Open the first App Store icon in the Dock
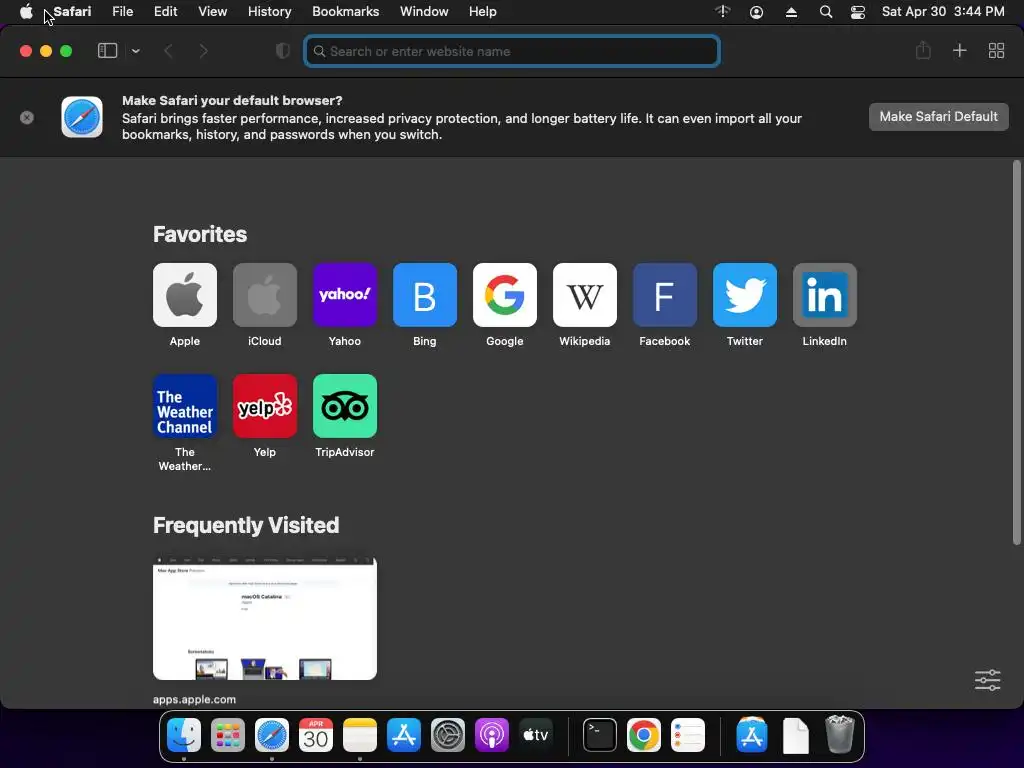 coord(404,735)
